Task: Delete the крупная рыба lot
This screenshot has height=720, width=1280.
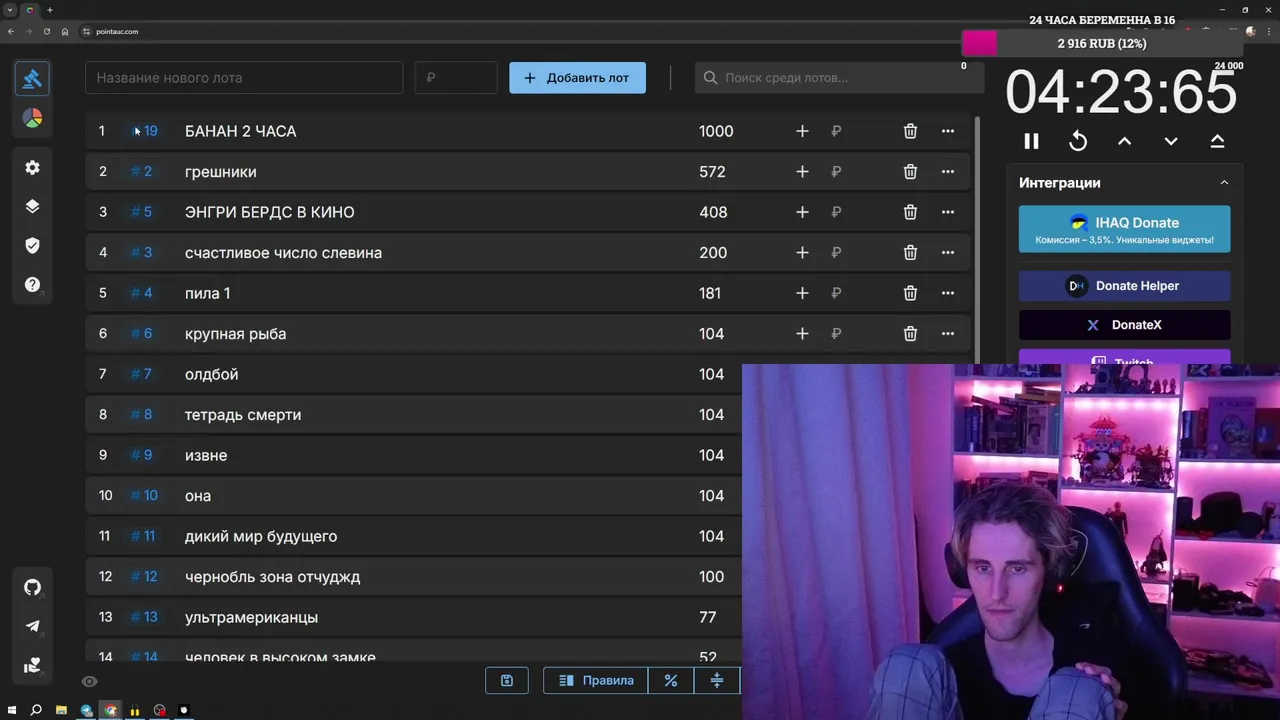Action: (910, 334)
